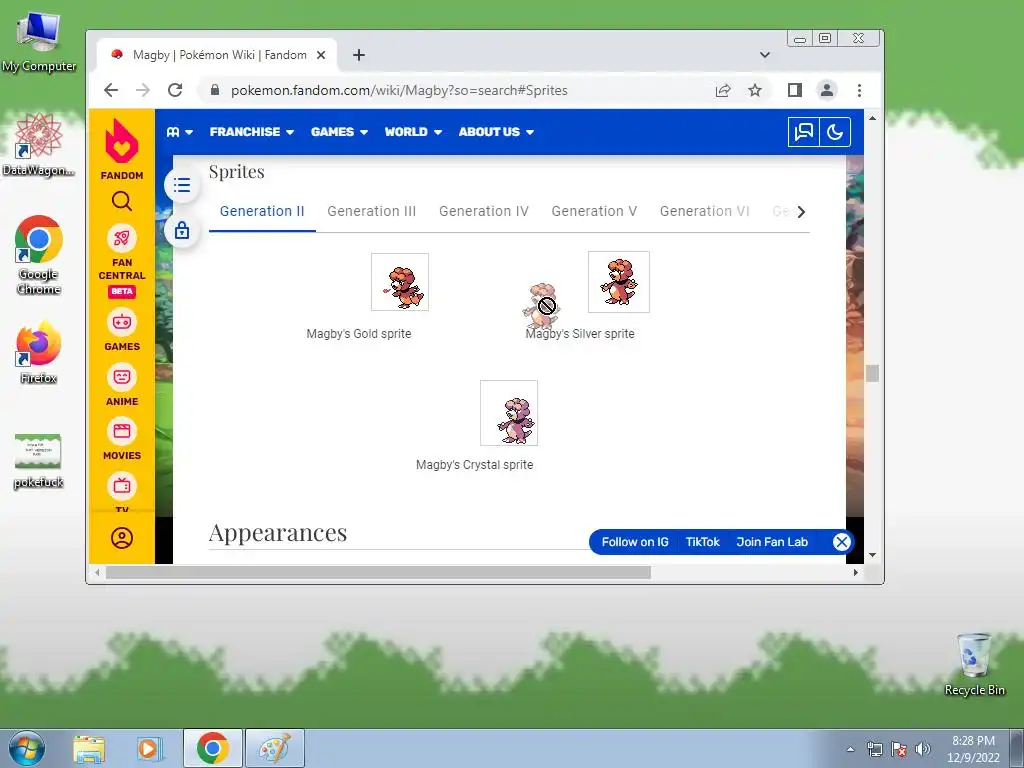1024x768 pixels.
Task: Open table of contents list icon
Action: pos(182,185)
